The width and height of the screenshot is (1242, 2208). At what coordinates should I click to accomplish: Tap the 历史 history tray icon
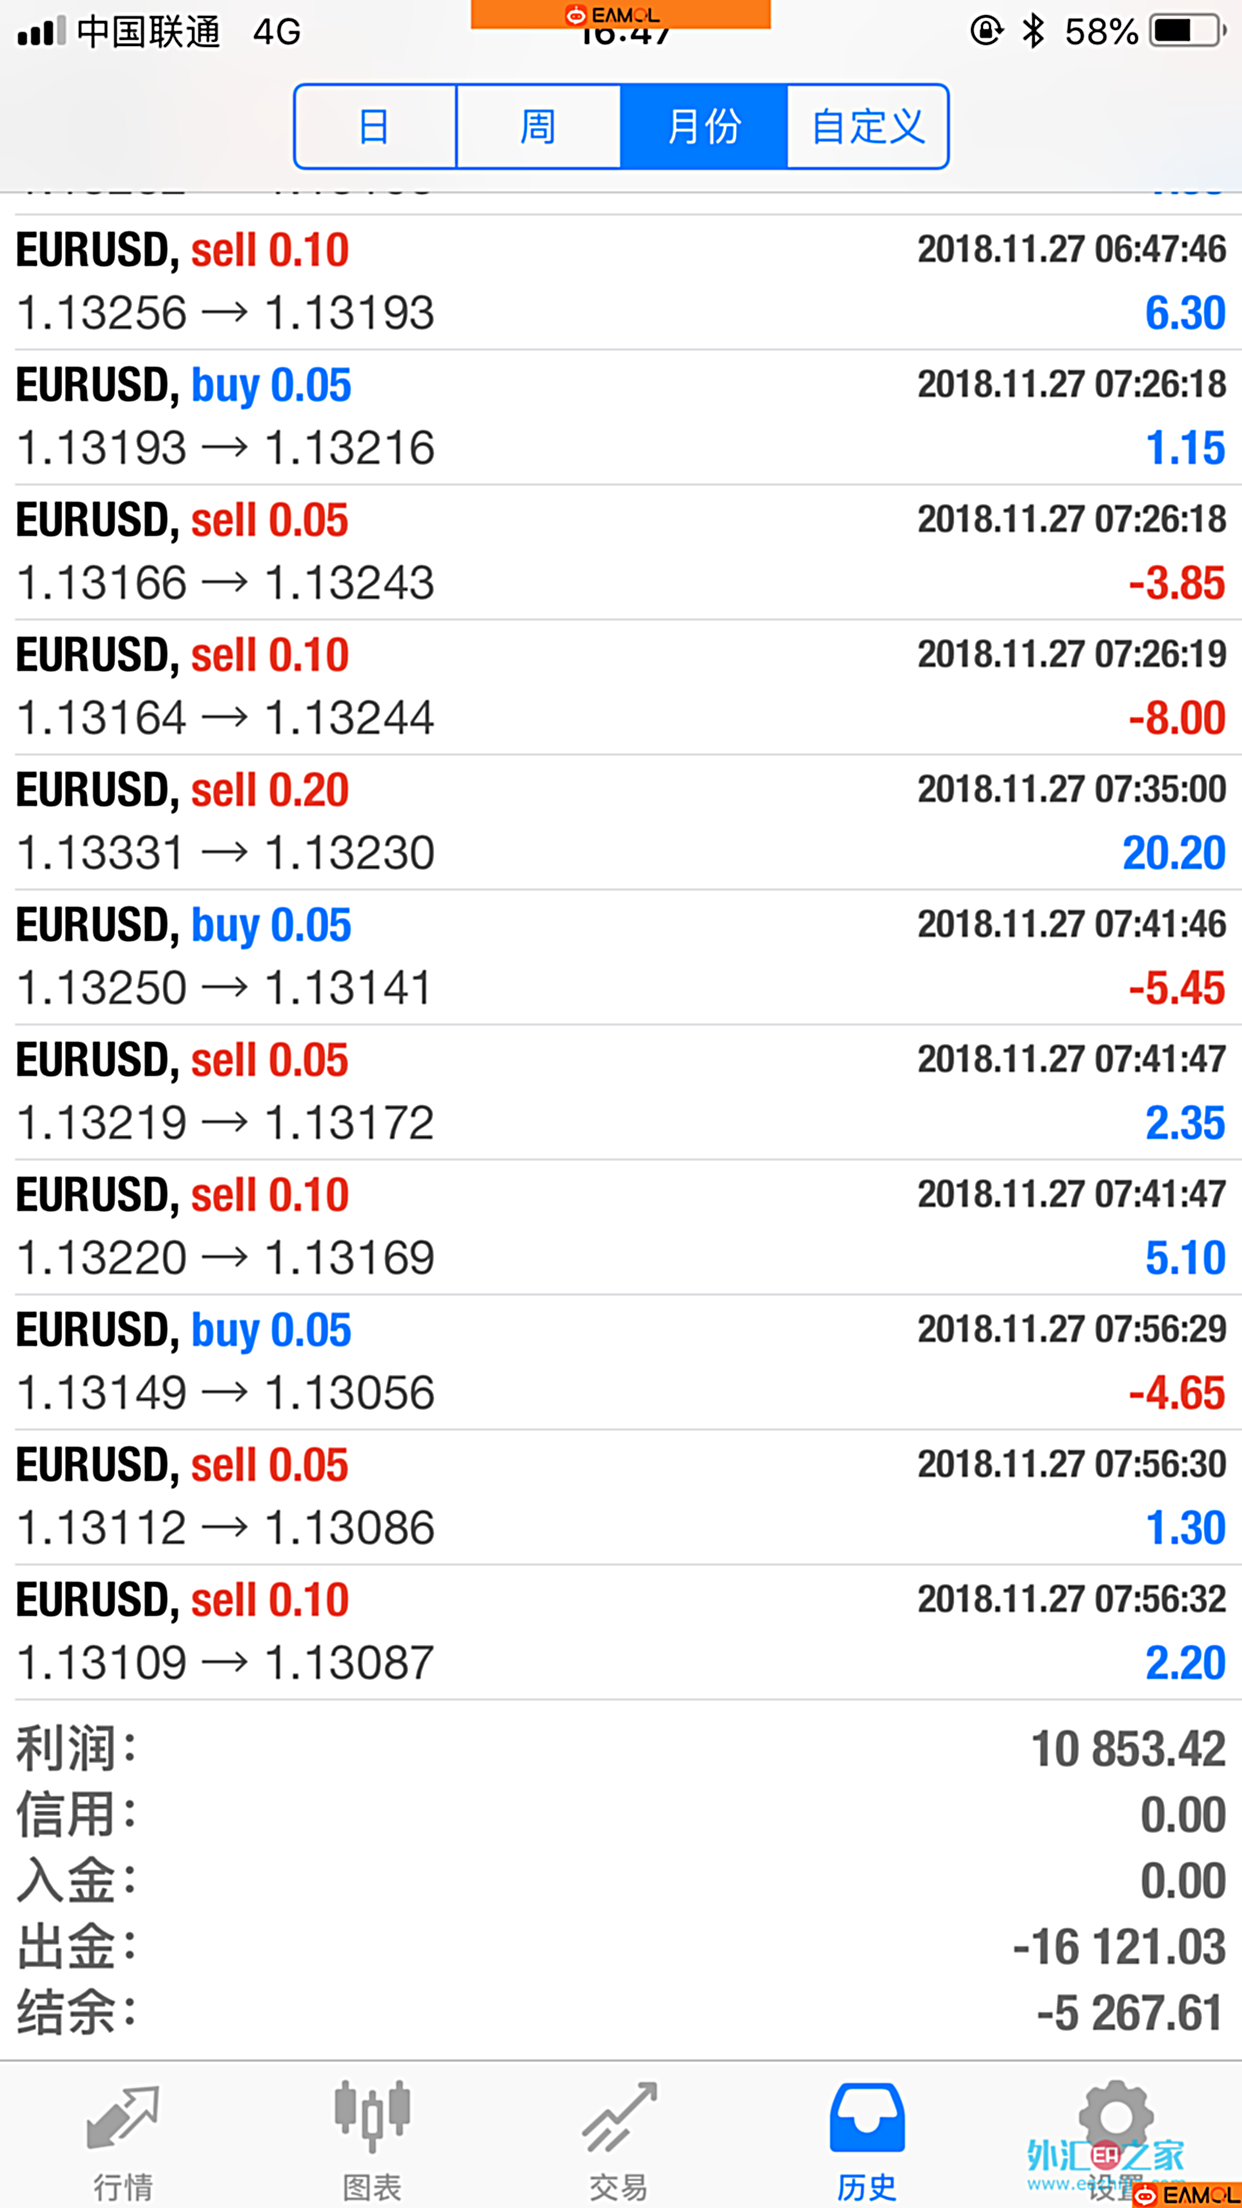coord(866,2119)
